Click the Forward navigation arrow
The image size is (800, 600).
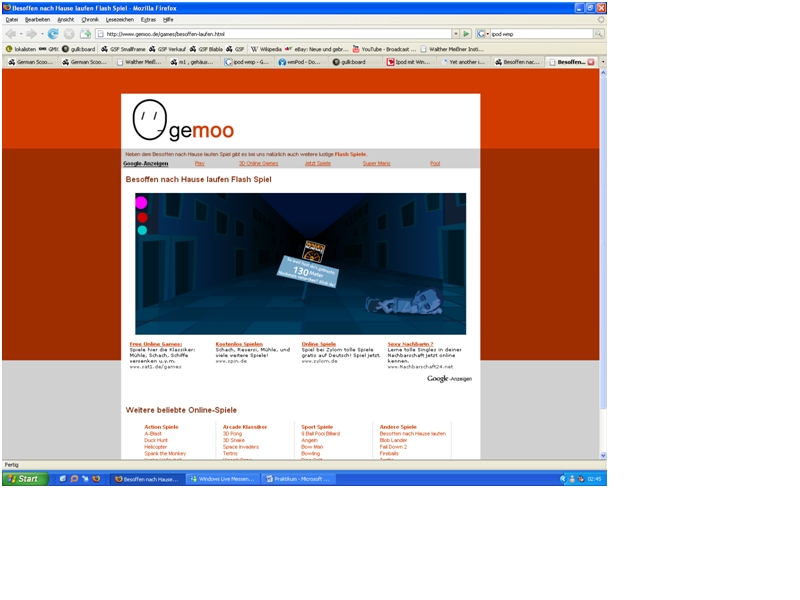(31, 34)
